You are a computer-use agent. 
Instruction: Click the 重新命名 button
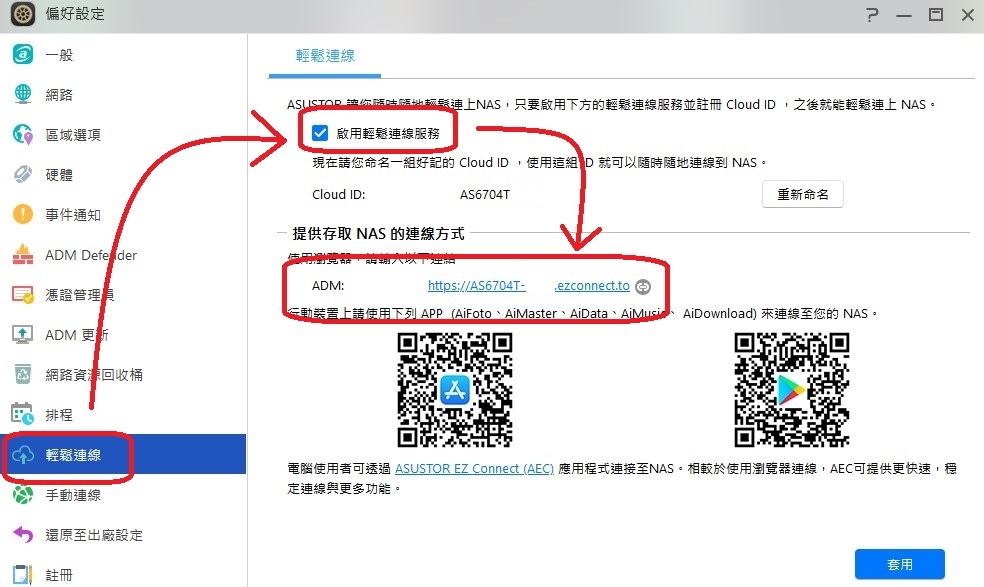click(803, 195)
